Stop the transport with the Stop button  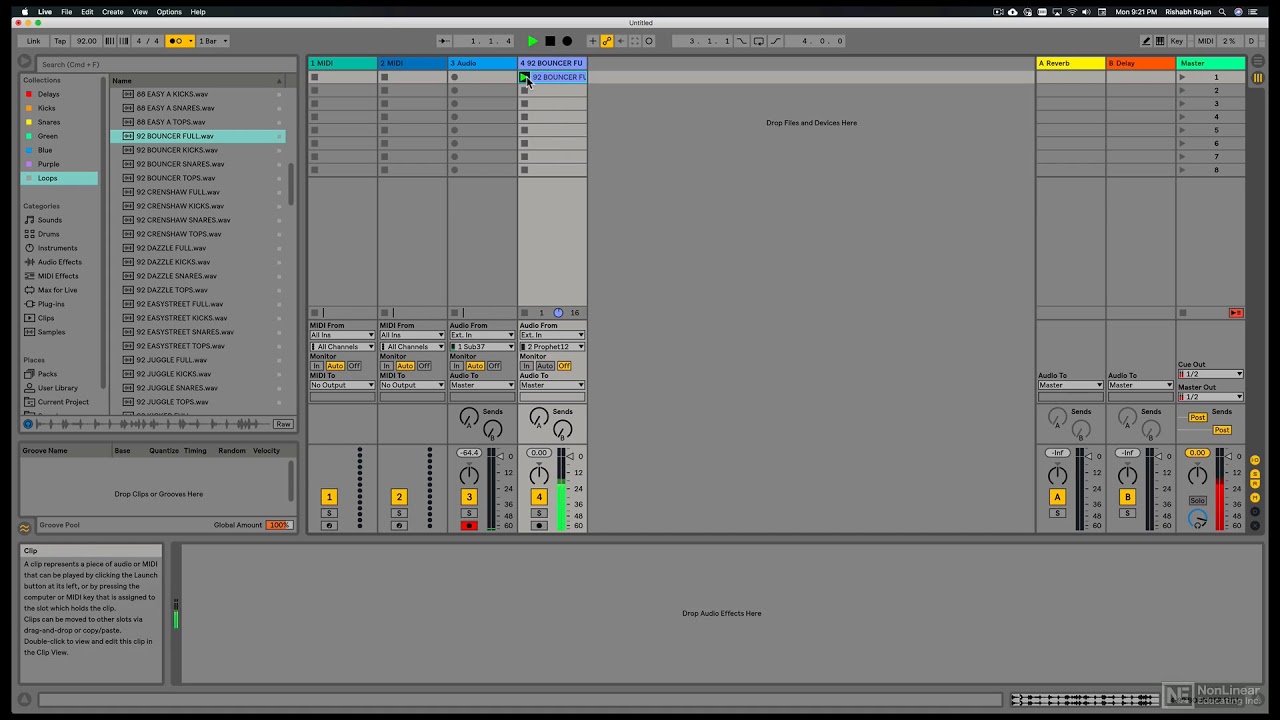pos(550,41)
